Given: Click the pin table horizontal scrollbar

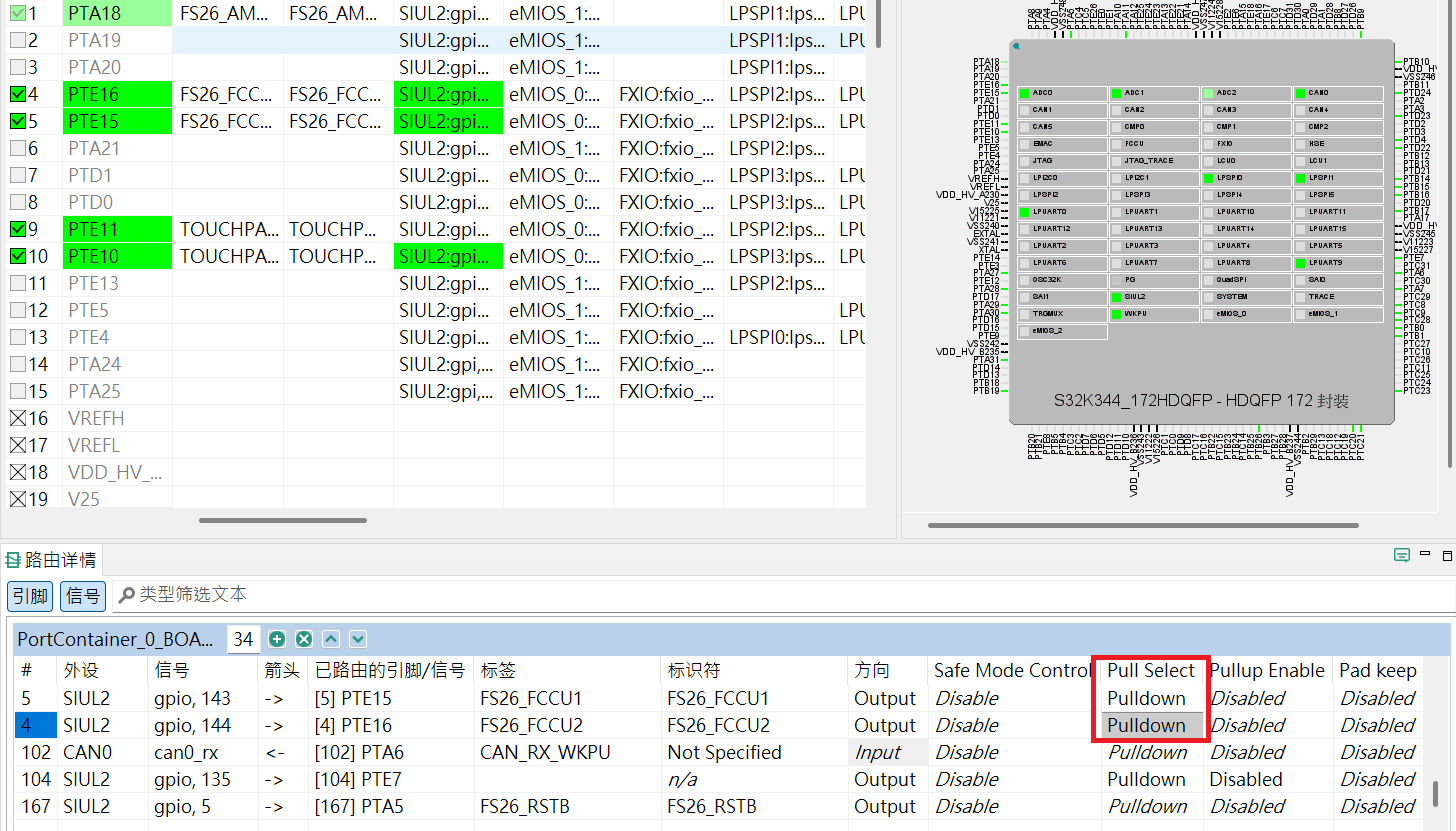Looking at the screenshot, I should pos(282,520).
